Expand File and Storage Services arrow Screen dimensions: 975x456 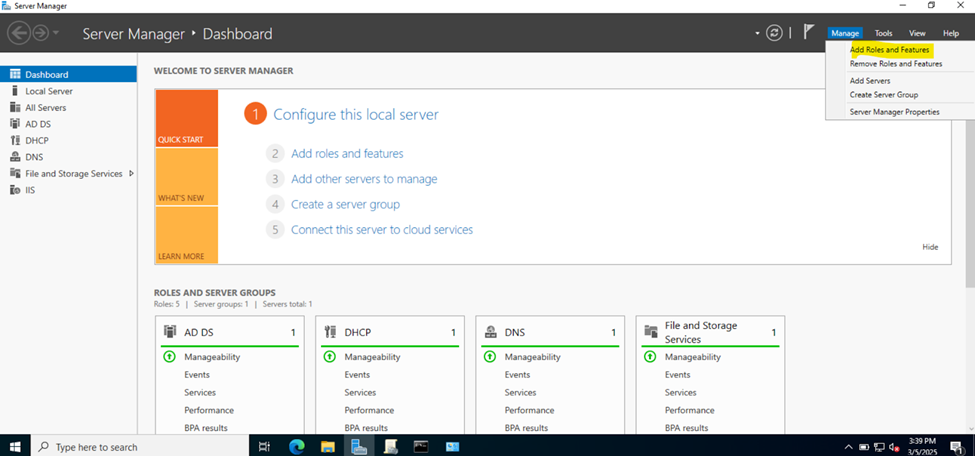coord(131,174)
